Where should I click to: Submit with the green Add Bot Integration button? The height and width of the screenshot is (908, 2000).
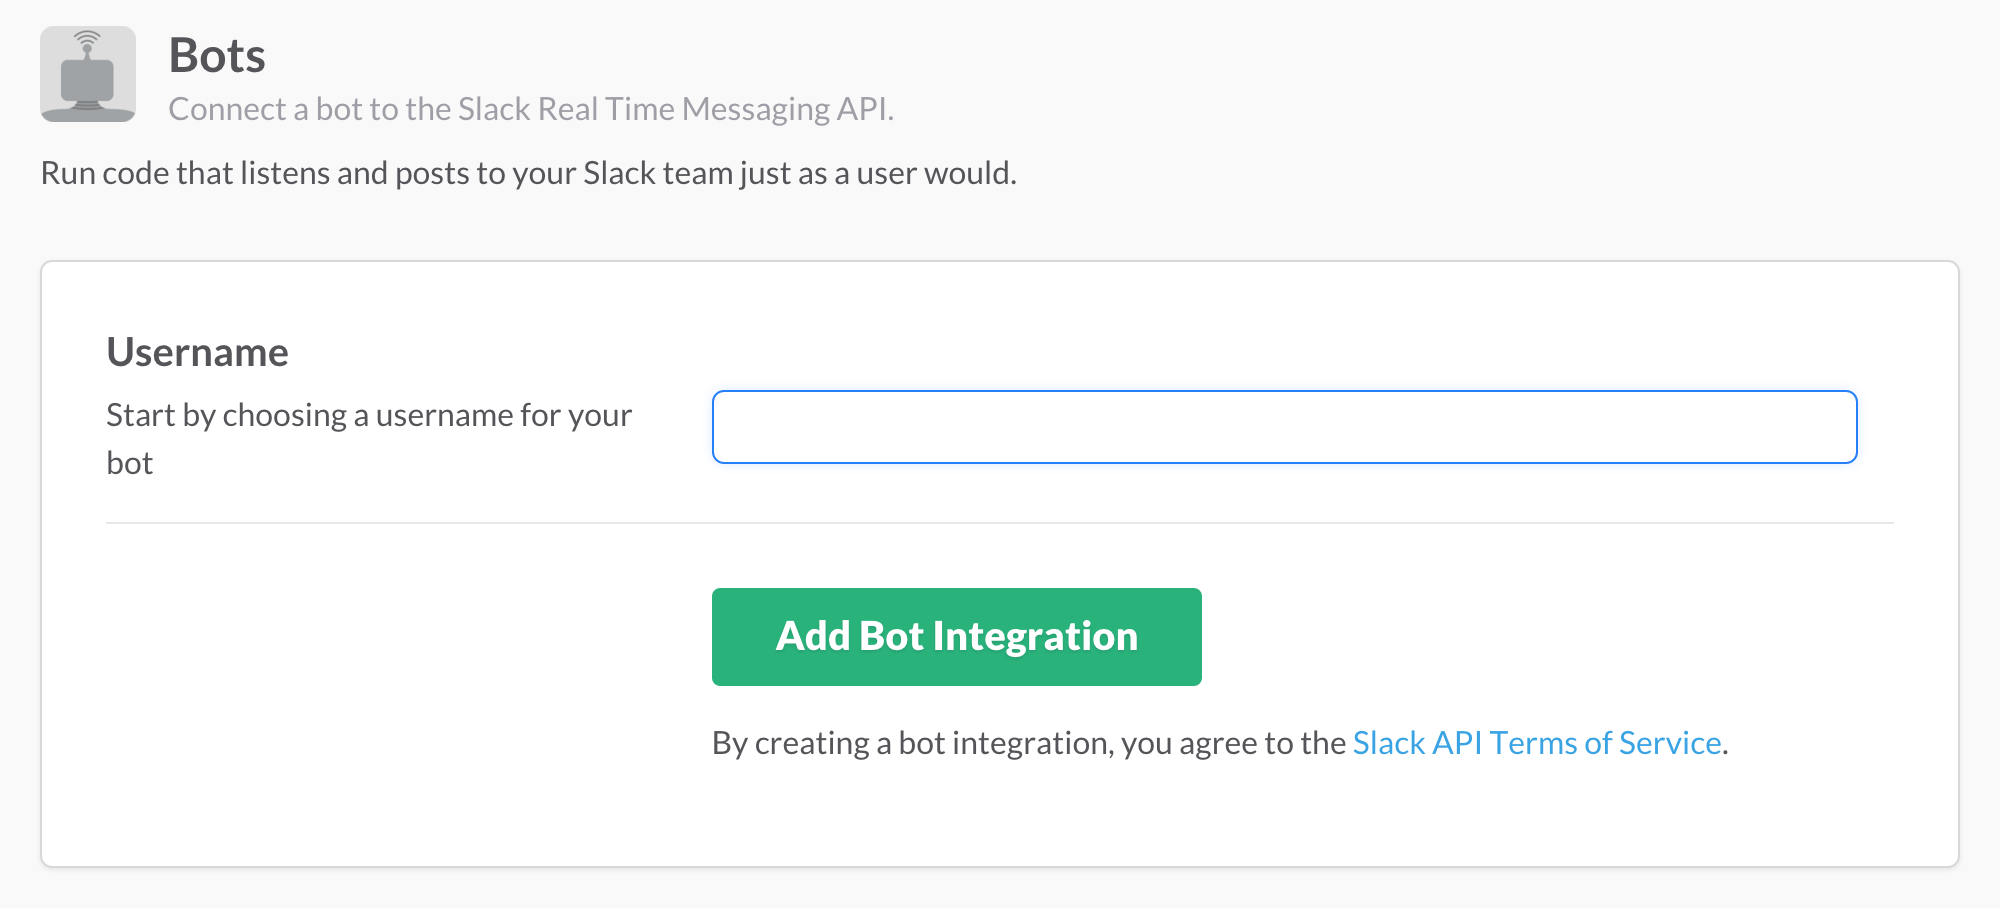(x=956, y=637)
